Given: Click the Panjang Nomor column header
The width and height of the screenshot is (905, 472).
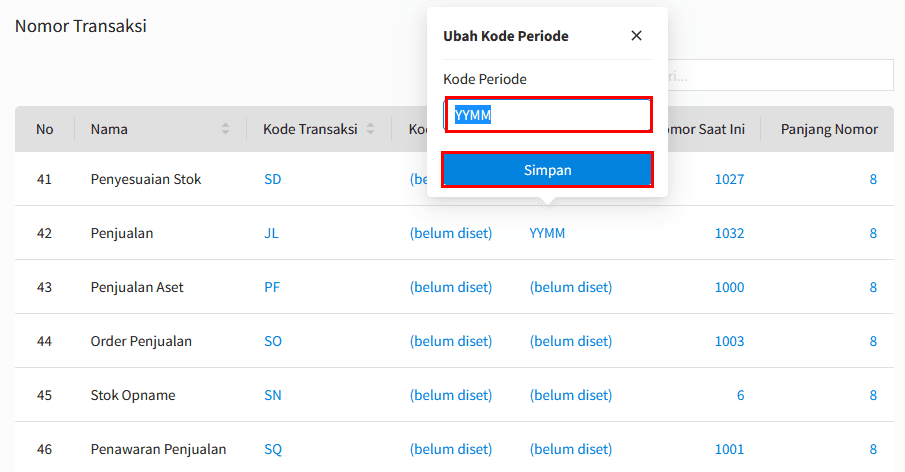Looking at the screenshot, I should point(829,129).
